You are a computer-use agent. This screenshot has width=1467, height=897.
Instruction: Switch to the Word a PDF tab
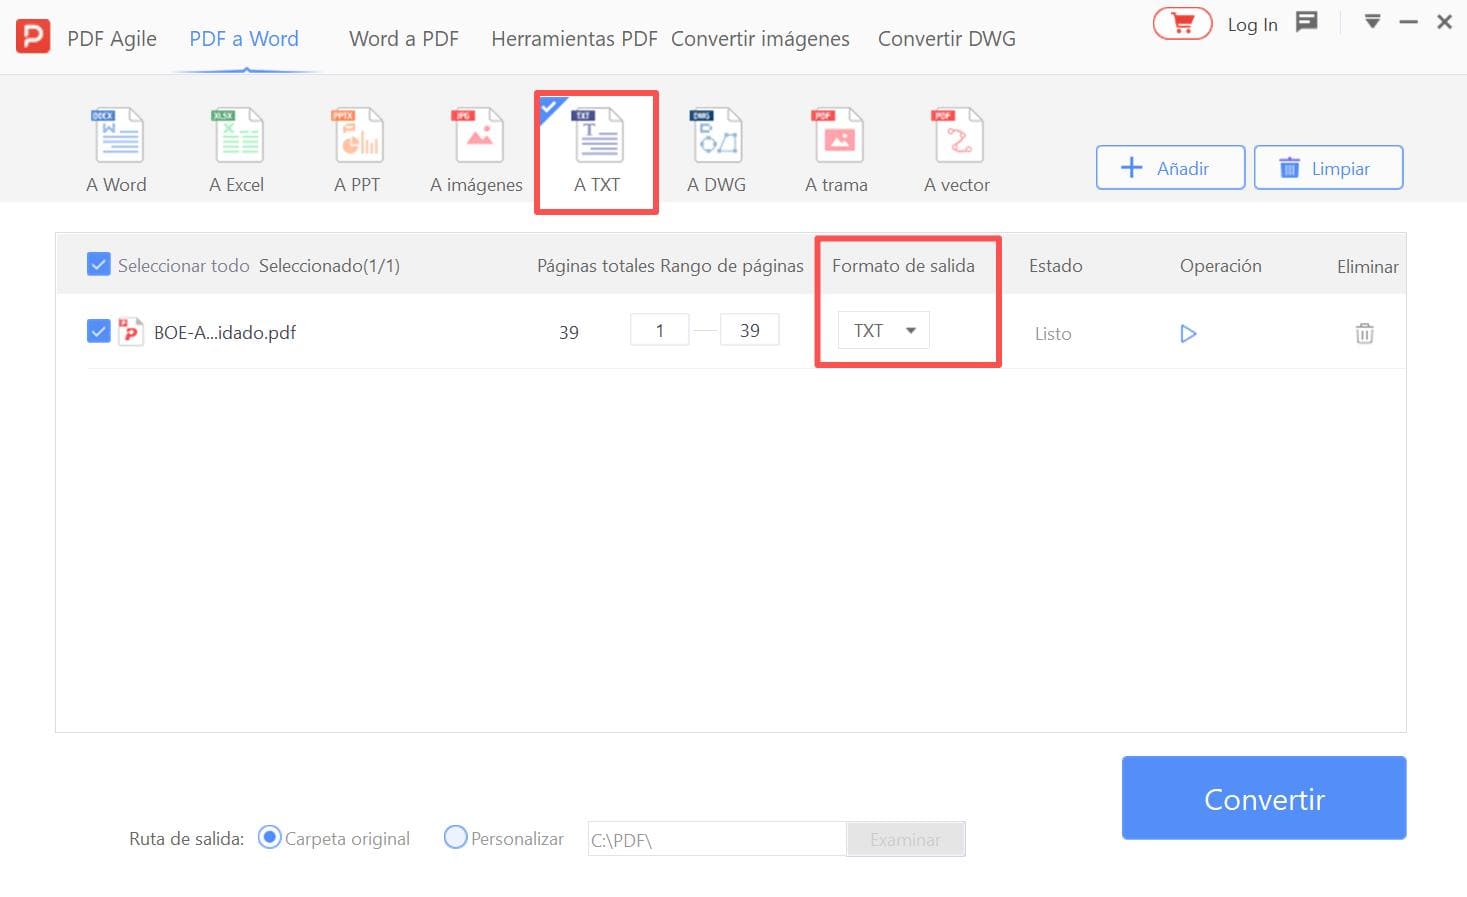[x=404, y=39]
